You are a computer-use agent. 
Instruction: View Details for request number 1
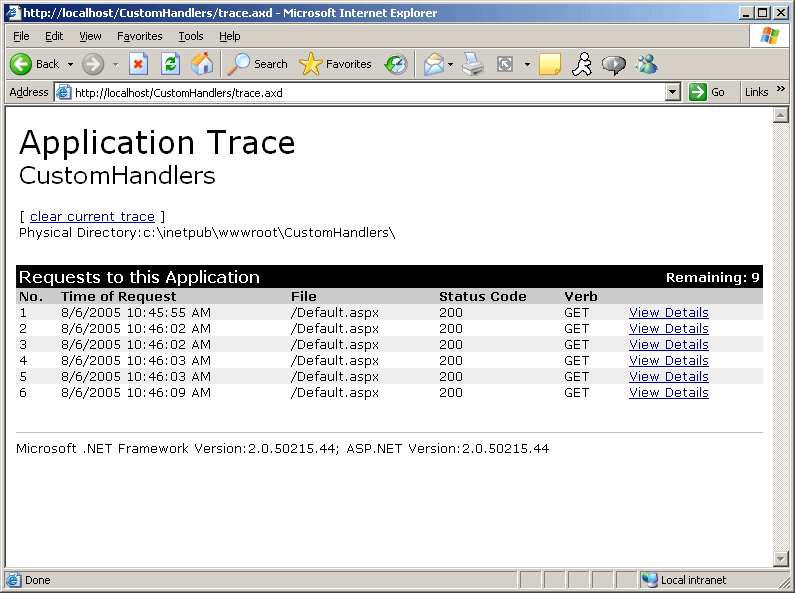click(x=668, y=312)
